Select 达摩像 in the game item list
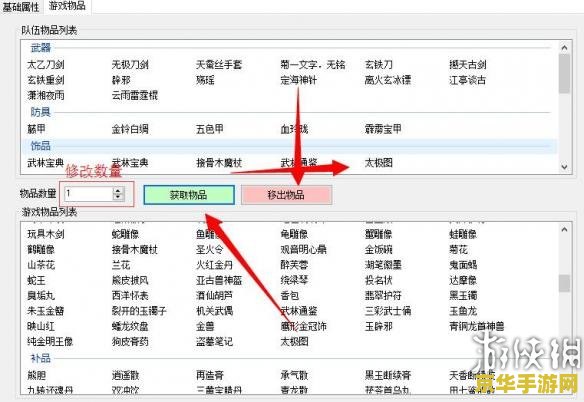This screenshot has width=584, height=402. pos(463,281)
